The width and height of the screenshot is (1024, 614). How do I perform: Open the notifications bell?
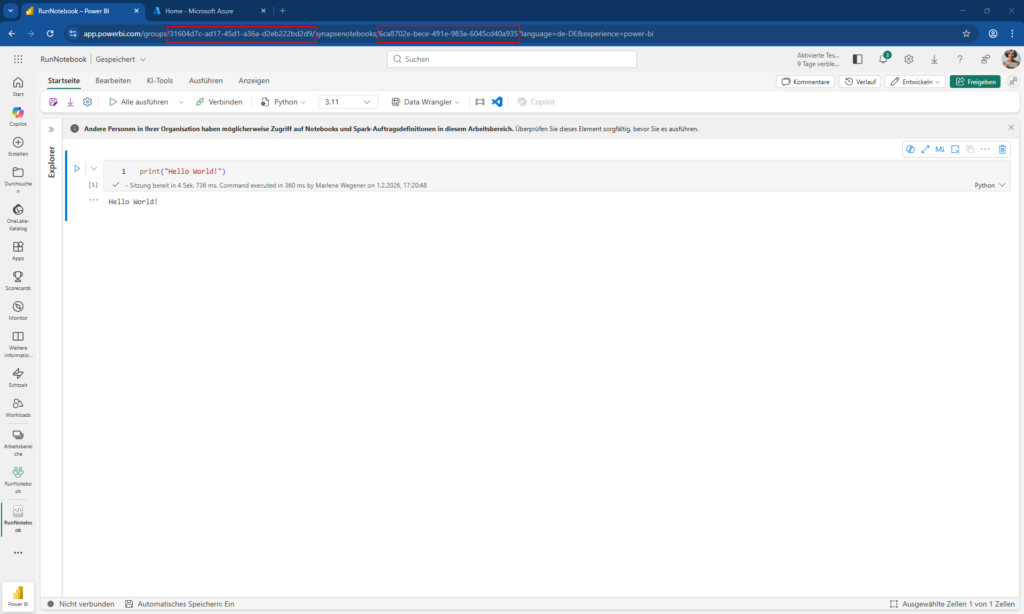pos(881,59)
